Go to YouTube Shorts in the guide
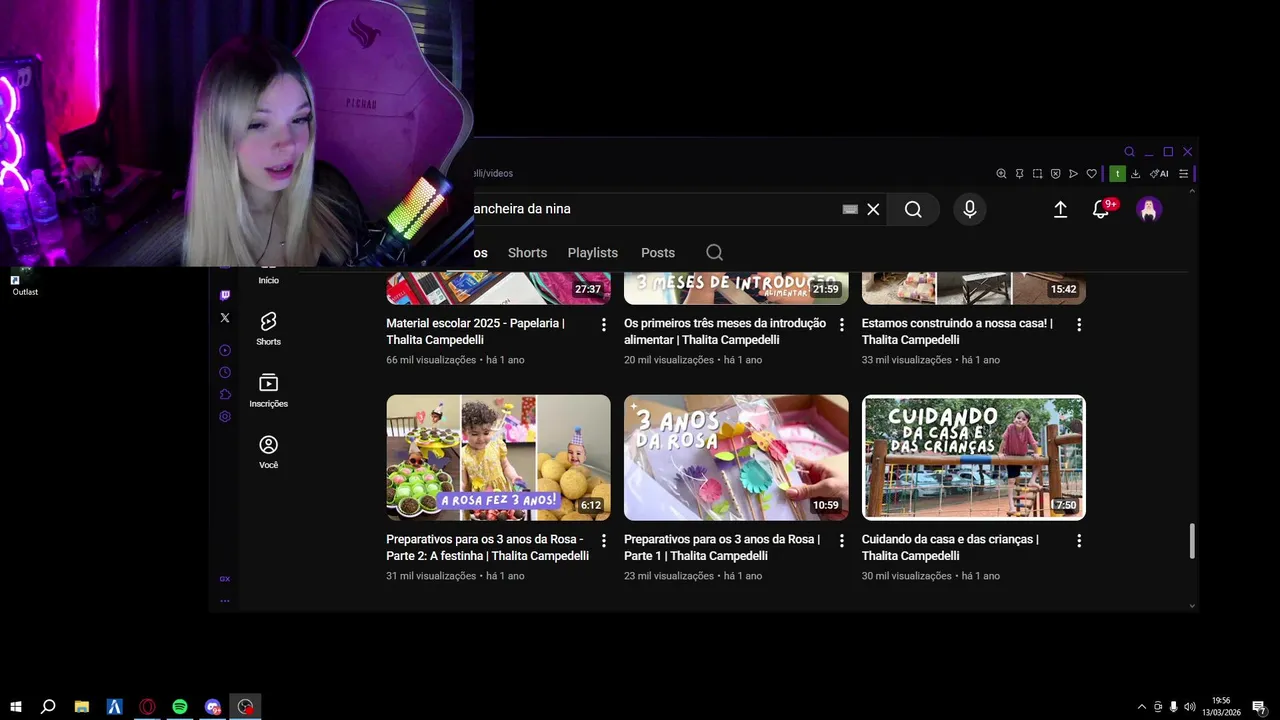This screenshot has width=1280, height=720. pos(268,328)
